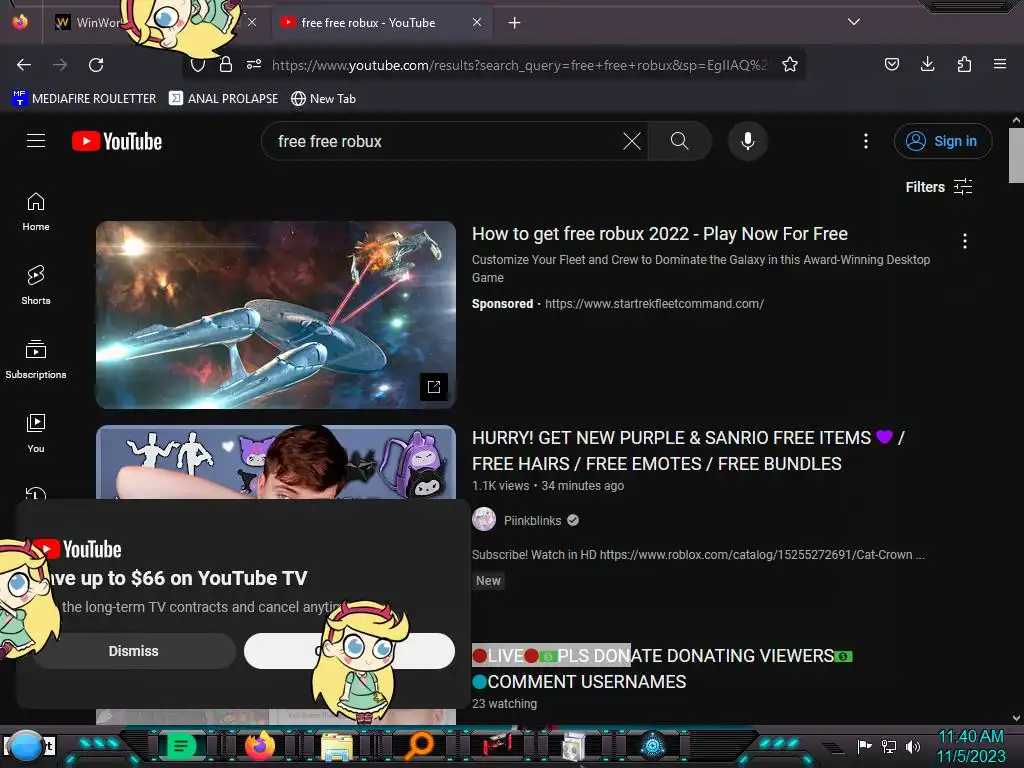1024x768 pixels.
Task: Go to YouTube home via logo
Action: point(117,141)
